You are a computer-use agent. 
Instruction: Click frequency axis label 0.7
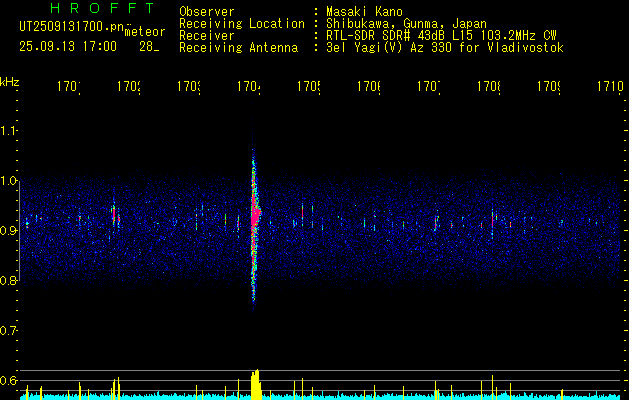pos(8,331)
